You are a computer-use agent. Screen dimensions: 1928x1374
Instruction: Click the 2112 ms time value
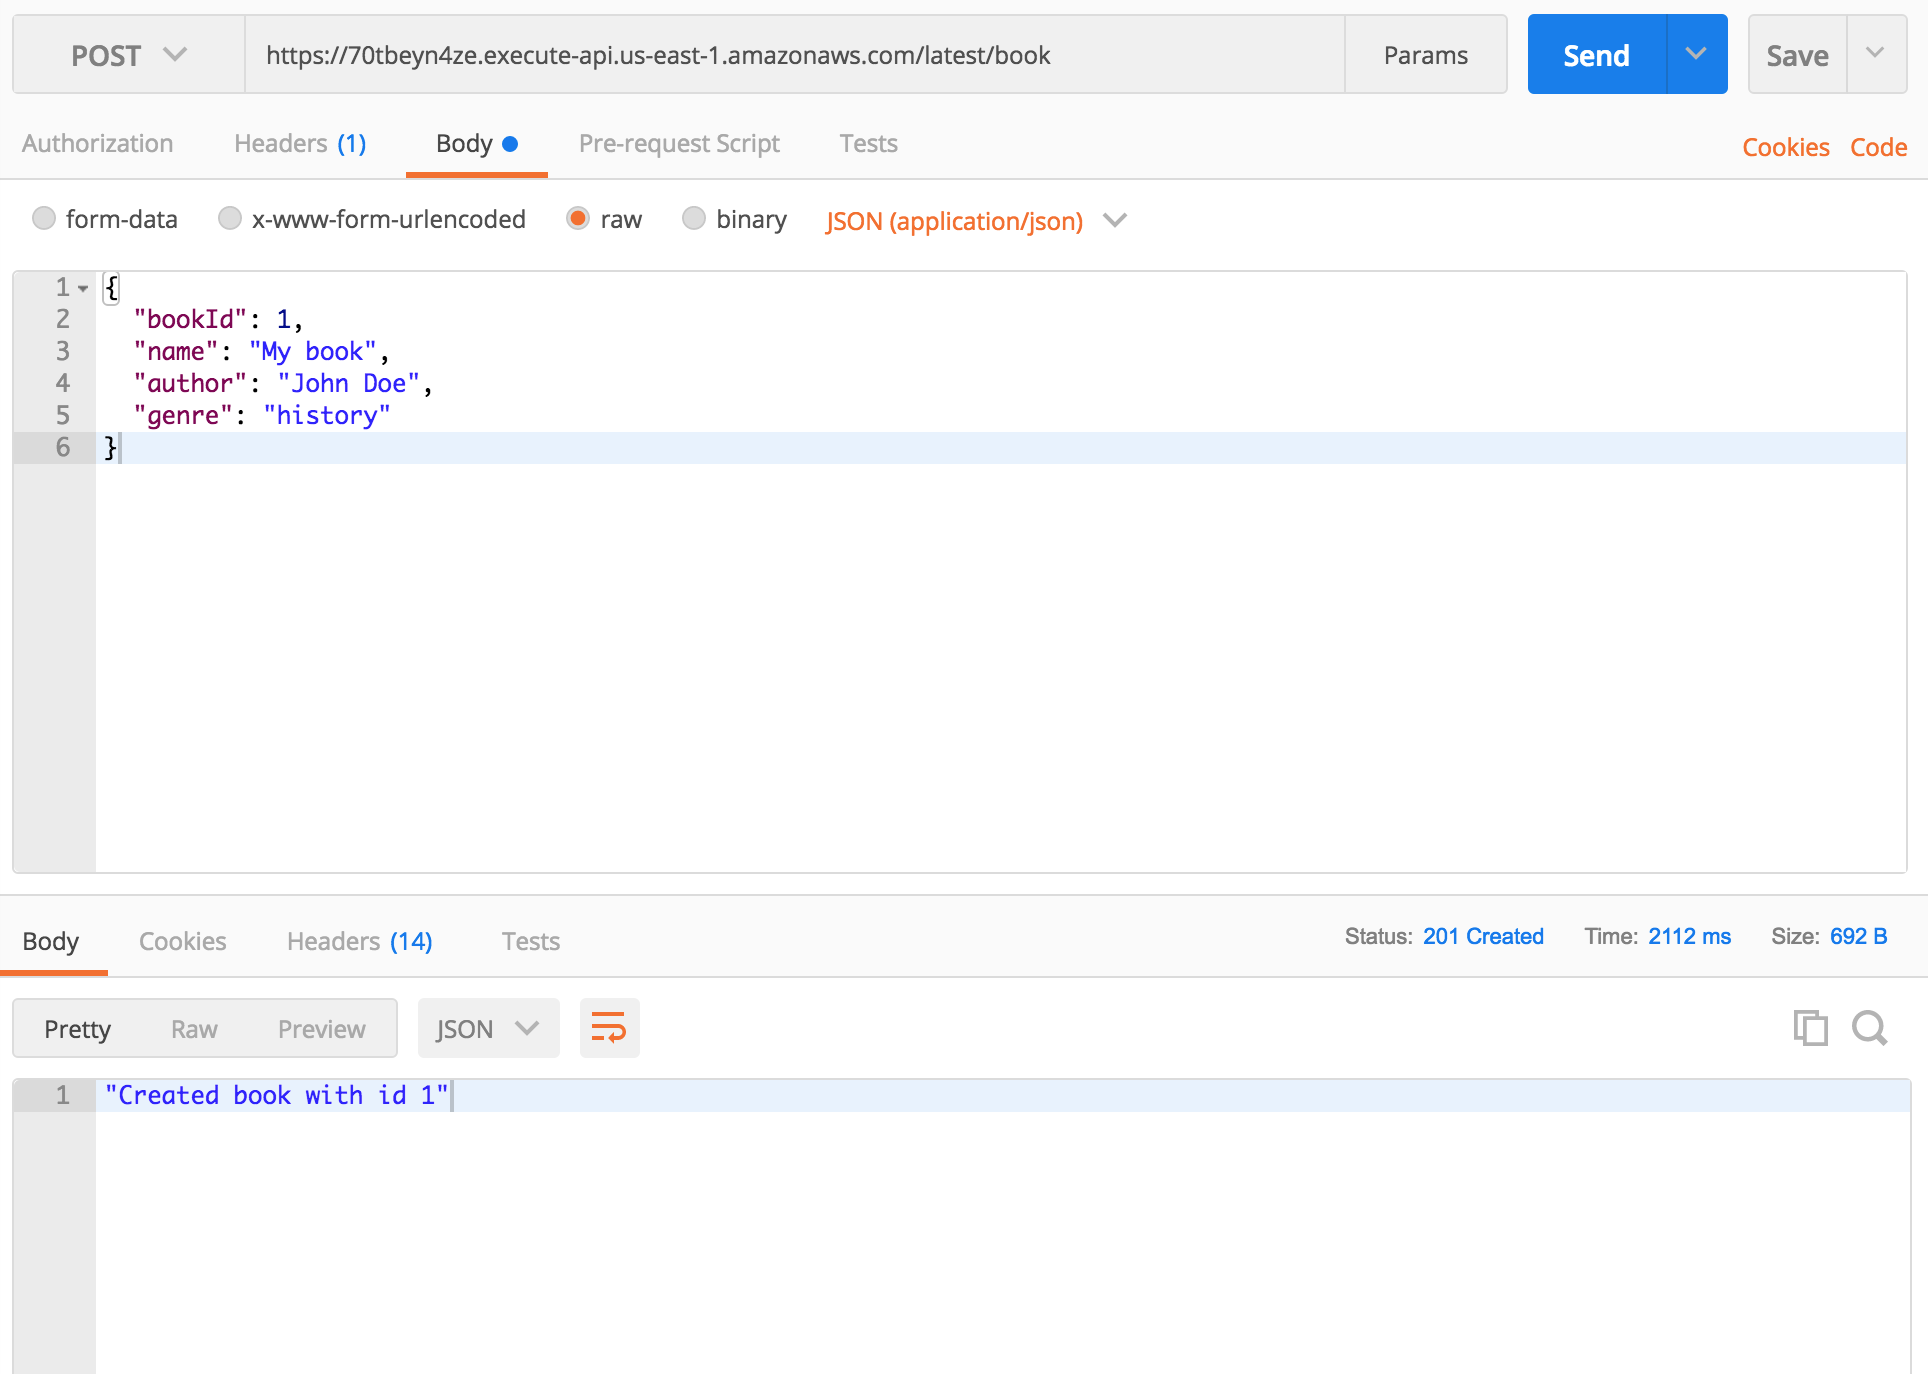click(x=1689, y=936)
